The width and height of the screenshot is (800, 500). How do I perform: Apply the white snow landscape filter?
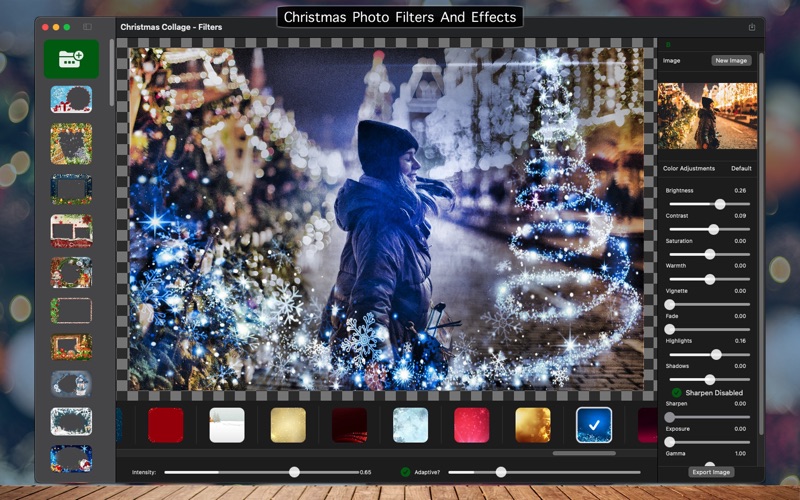(227, 425)
